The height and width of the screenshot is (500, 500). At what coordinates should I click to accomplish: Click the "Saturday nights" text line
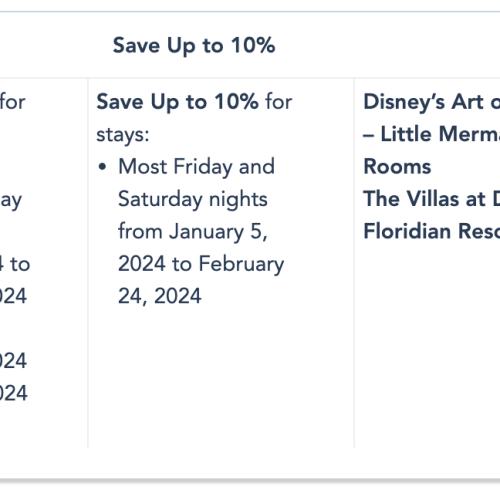click(193, 199)
